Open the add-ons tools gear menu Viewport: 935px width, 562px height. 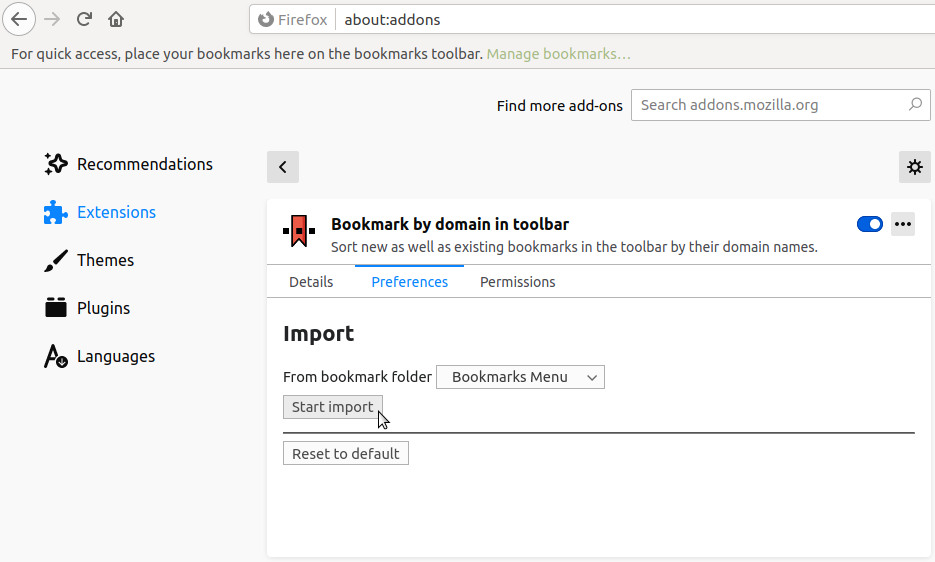[x=915, y=167]
